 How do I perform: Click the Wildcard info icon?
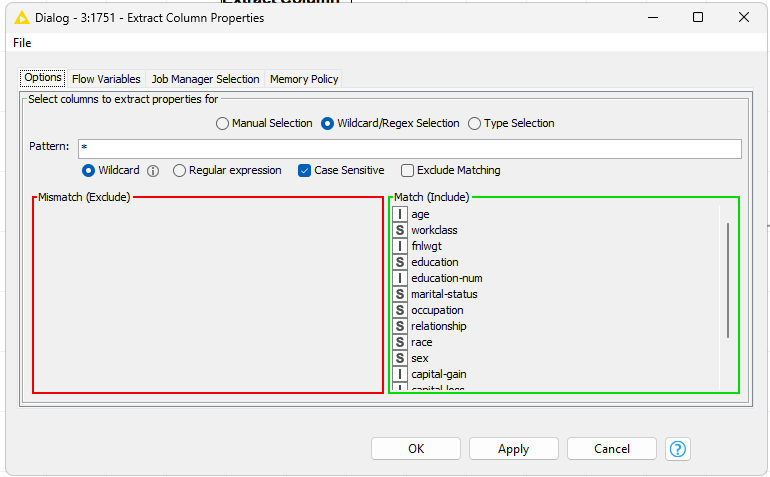click(x=153, y=171)
